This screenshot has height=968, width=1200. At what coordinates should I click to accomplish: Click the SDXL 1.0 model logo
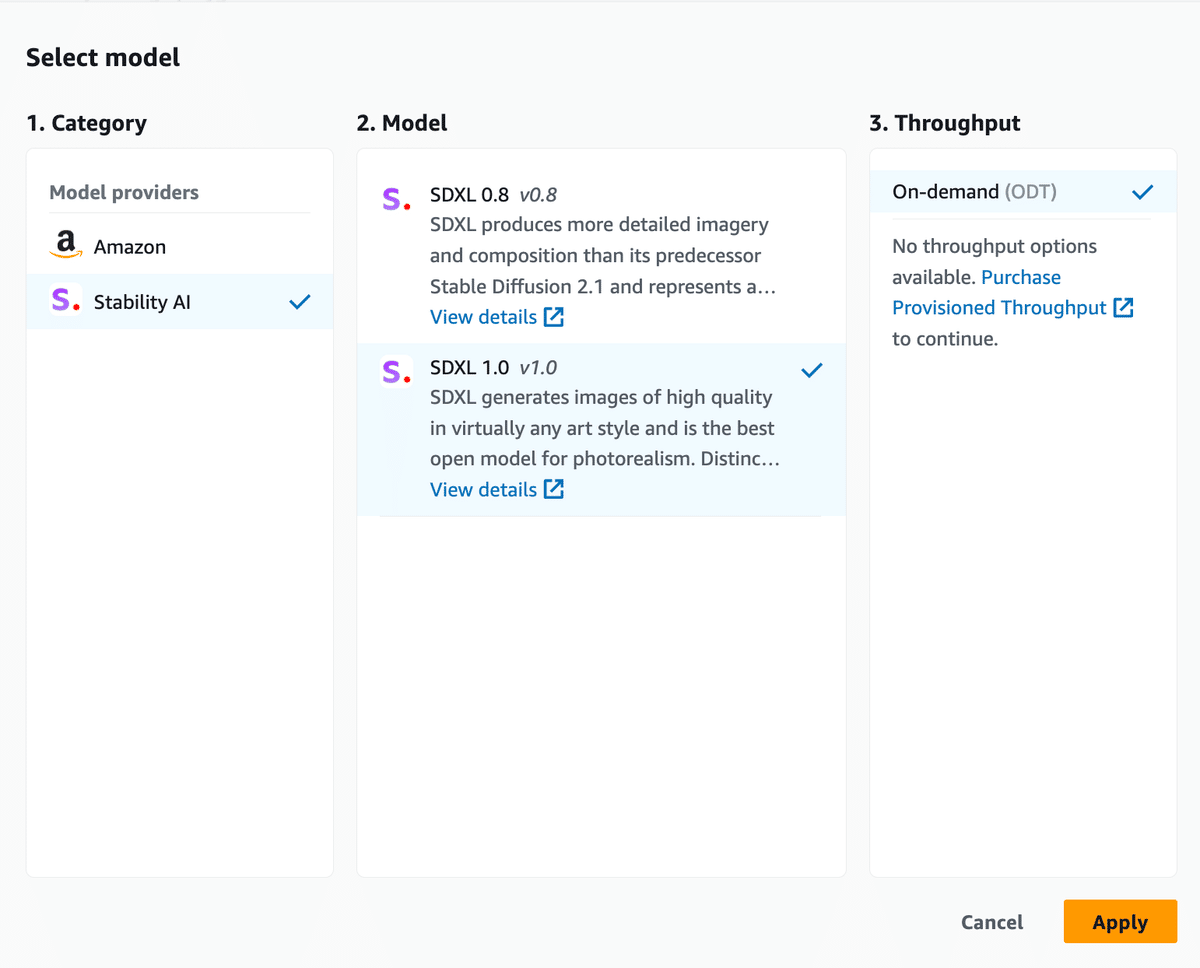pyautogui.click(x=396, y=372)
